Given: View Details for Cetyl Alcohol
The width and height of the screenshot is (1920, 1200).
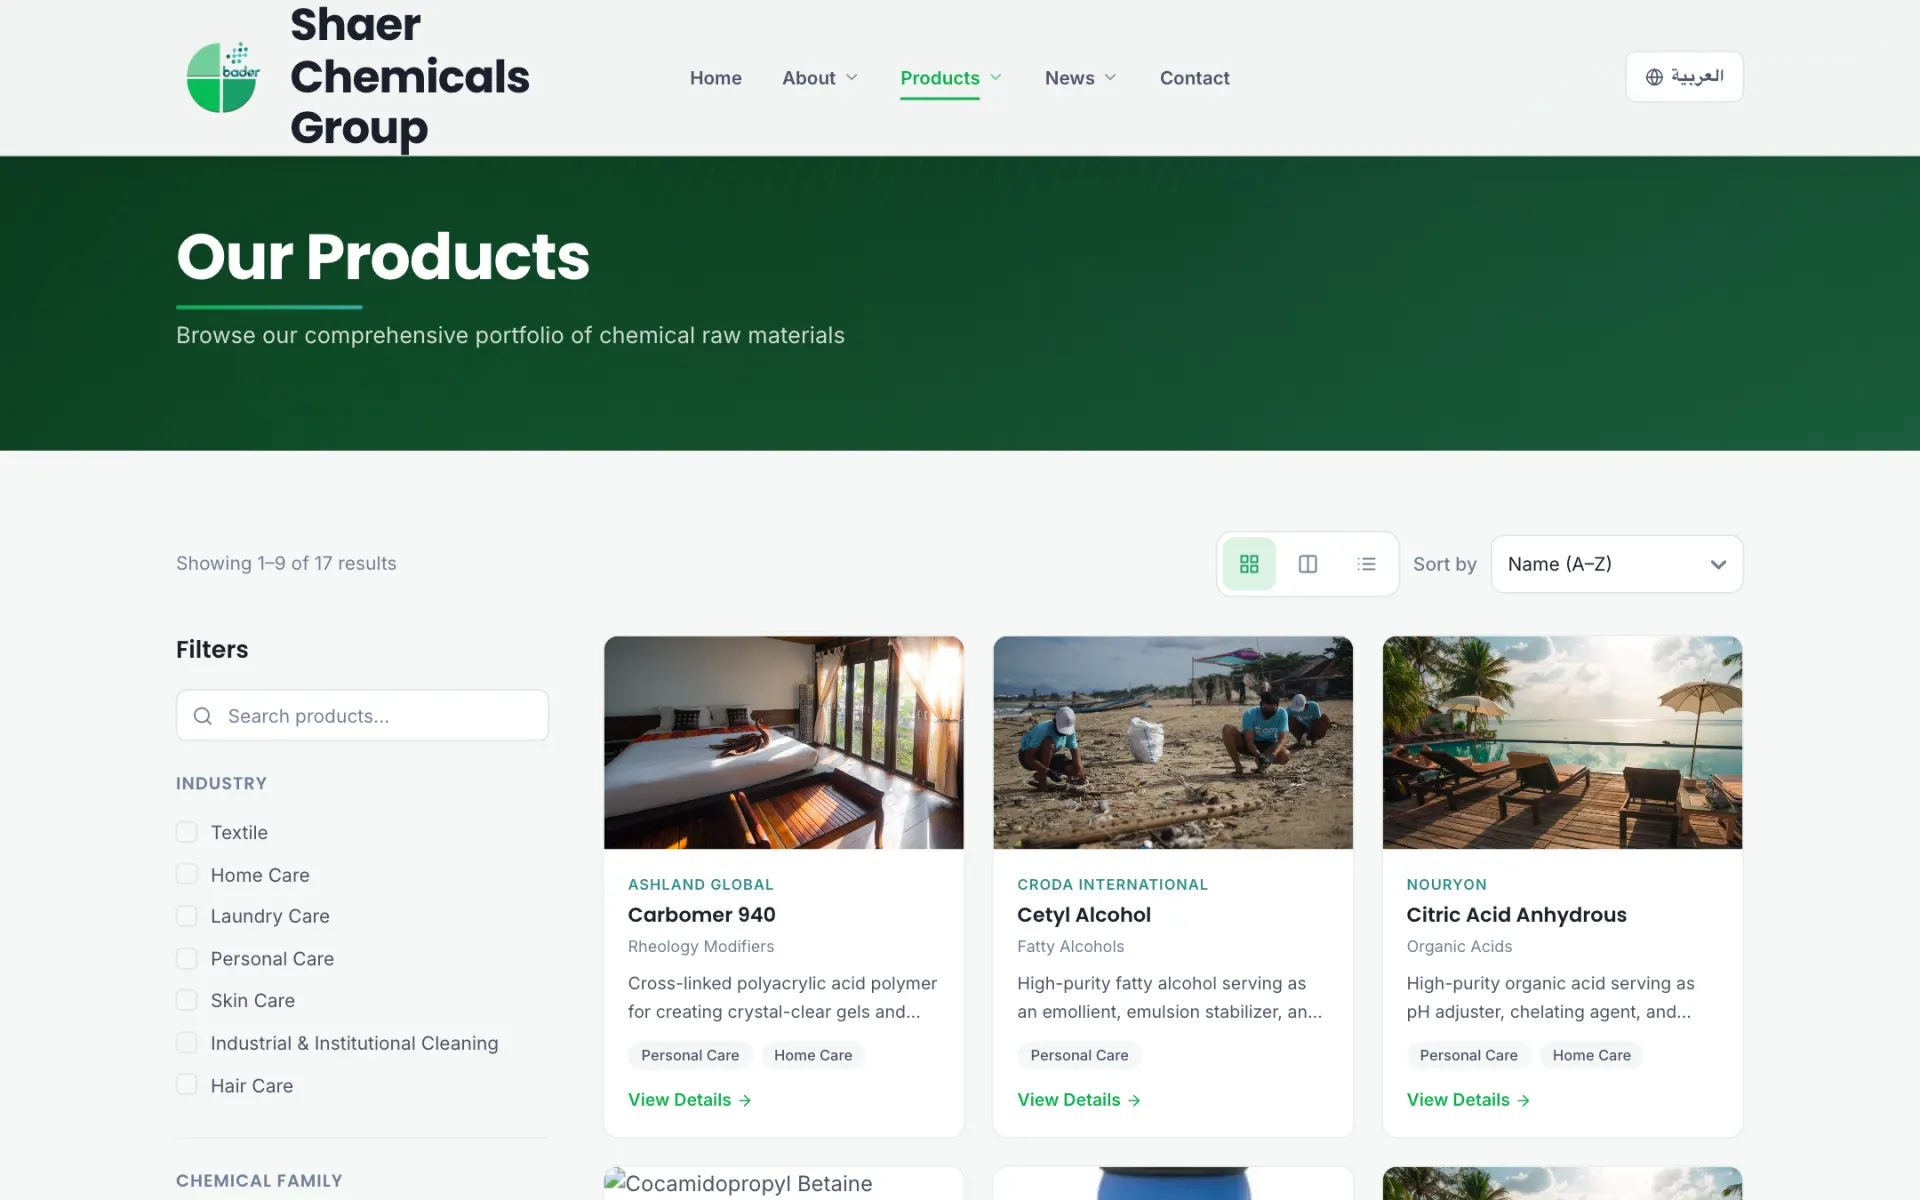Looking at the screenshot, I should coord(1079,1100).
